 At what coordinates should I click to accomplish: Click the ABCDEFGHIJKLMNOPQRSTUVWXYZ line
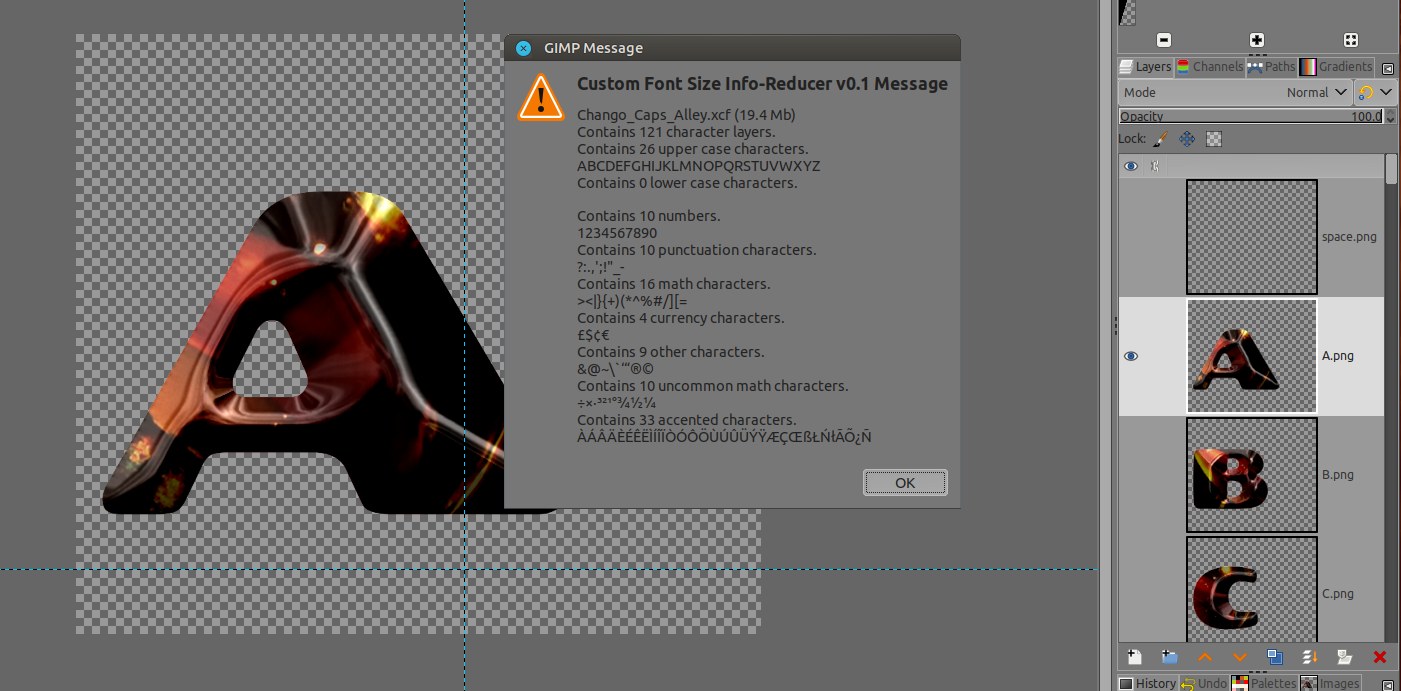pos(699,166)
